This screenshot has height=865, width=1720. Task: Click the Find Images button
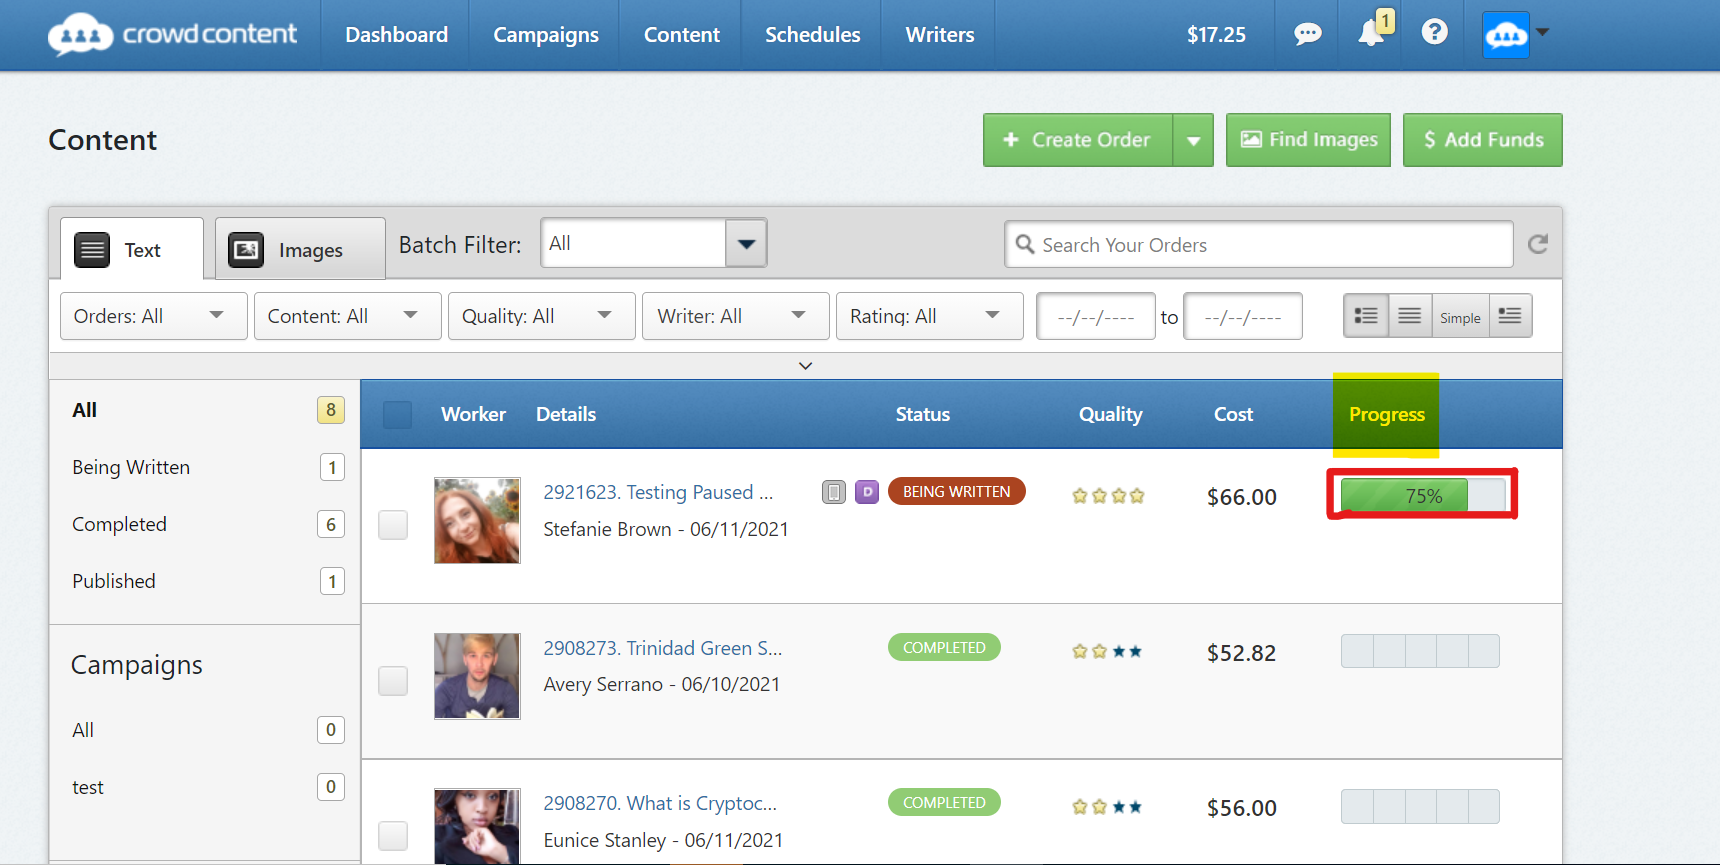tap(1308, 140)
